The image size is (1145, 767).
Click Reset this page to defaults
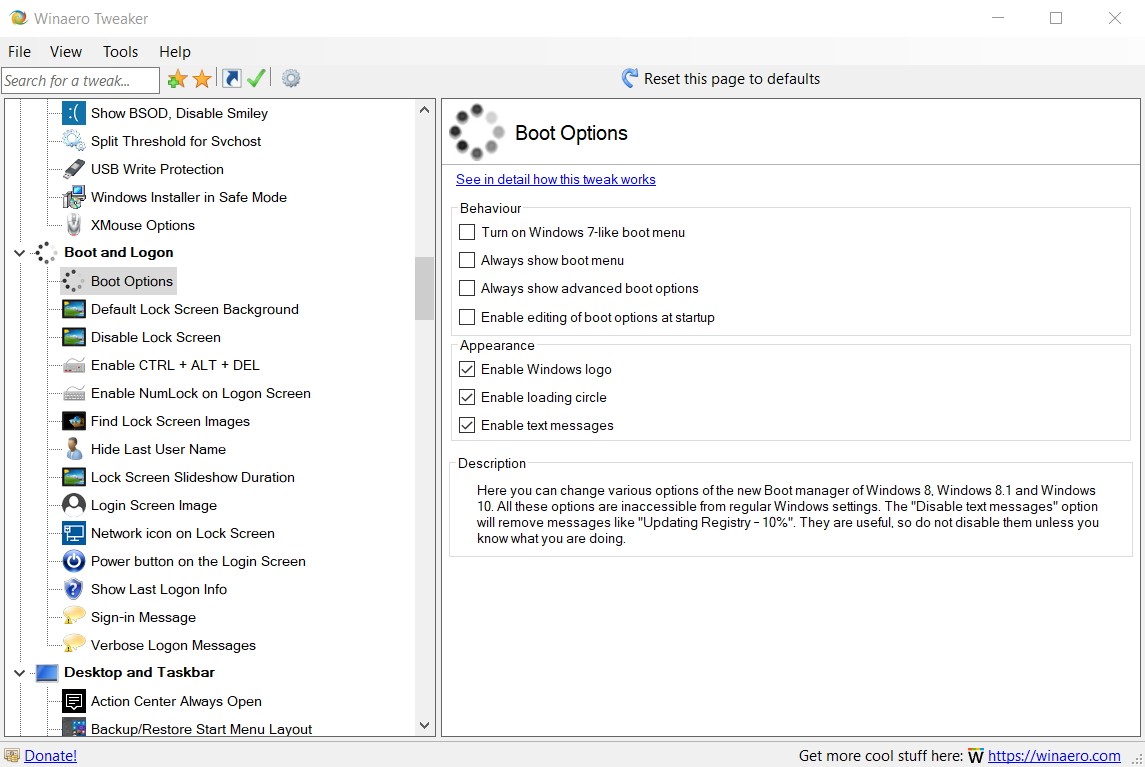[x=721, y=79]
